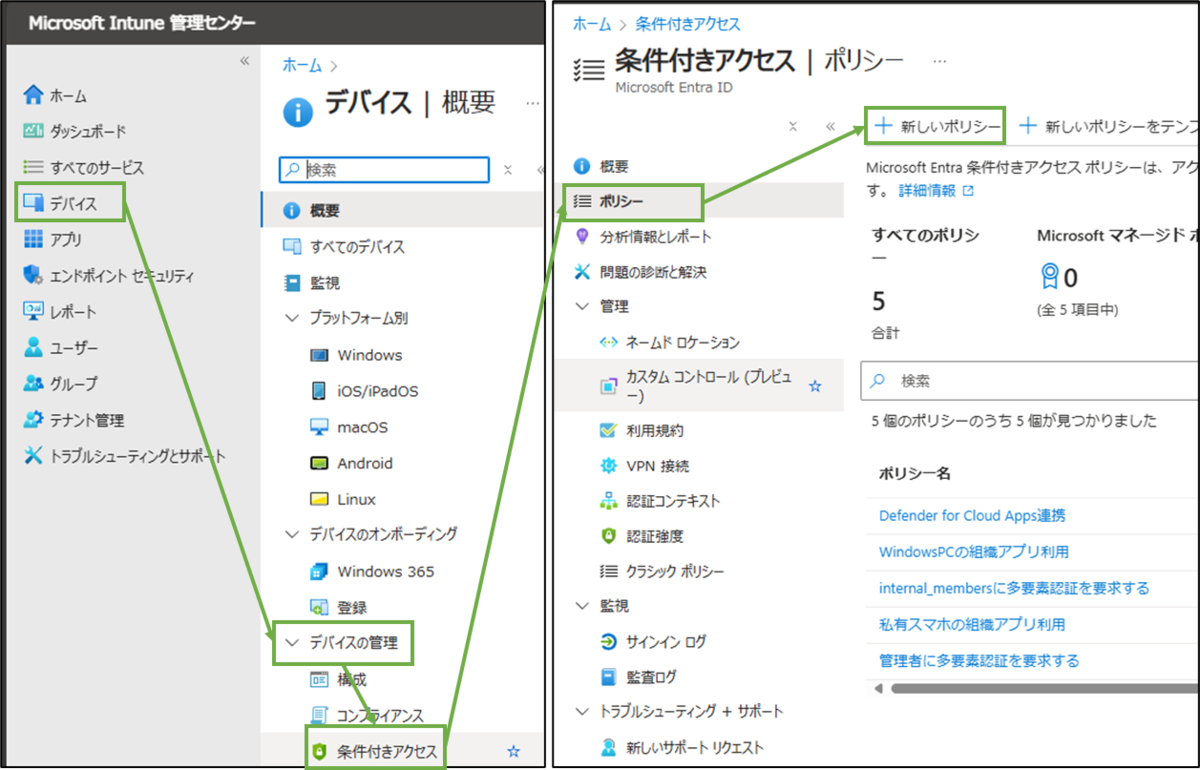Open Groups (グループ) in Intune sidebar
Image resolution: width=1200 pixels, height=770 pixels.
(x=61, y=383)
